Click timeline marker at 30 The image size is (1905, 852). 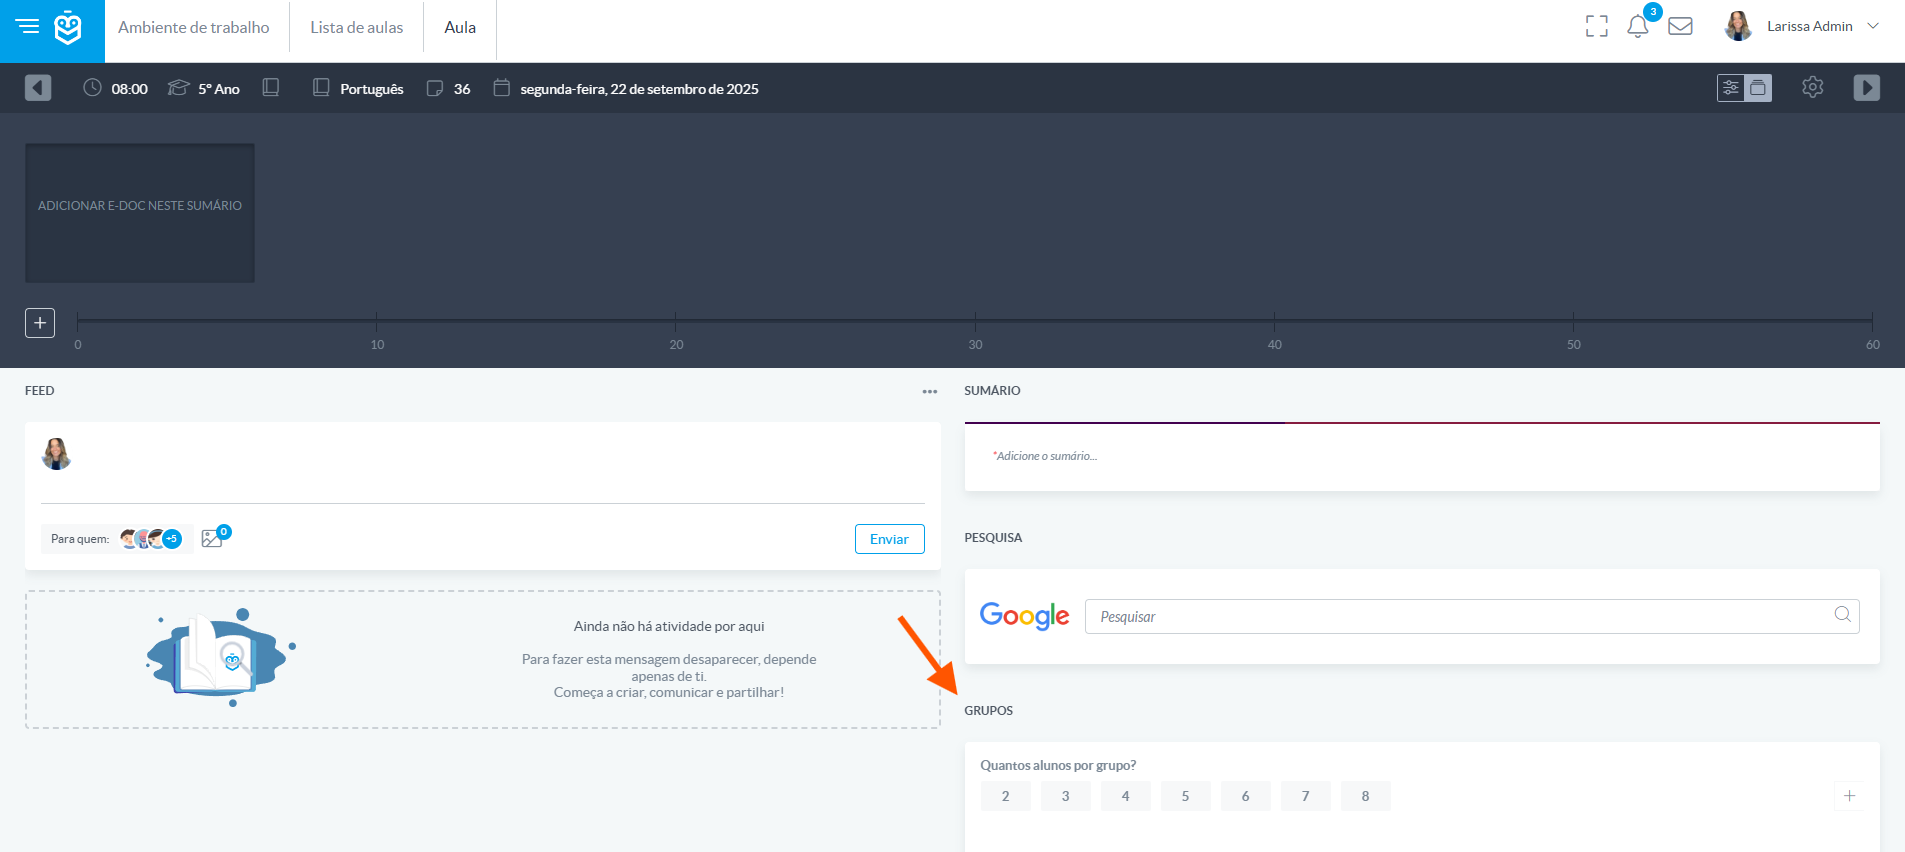pos(975,322)
